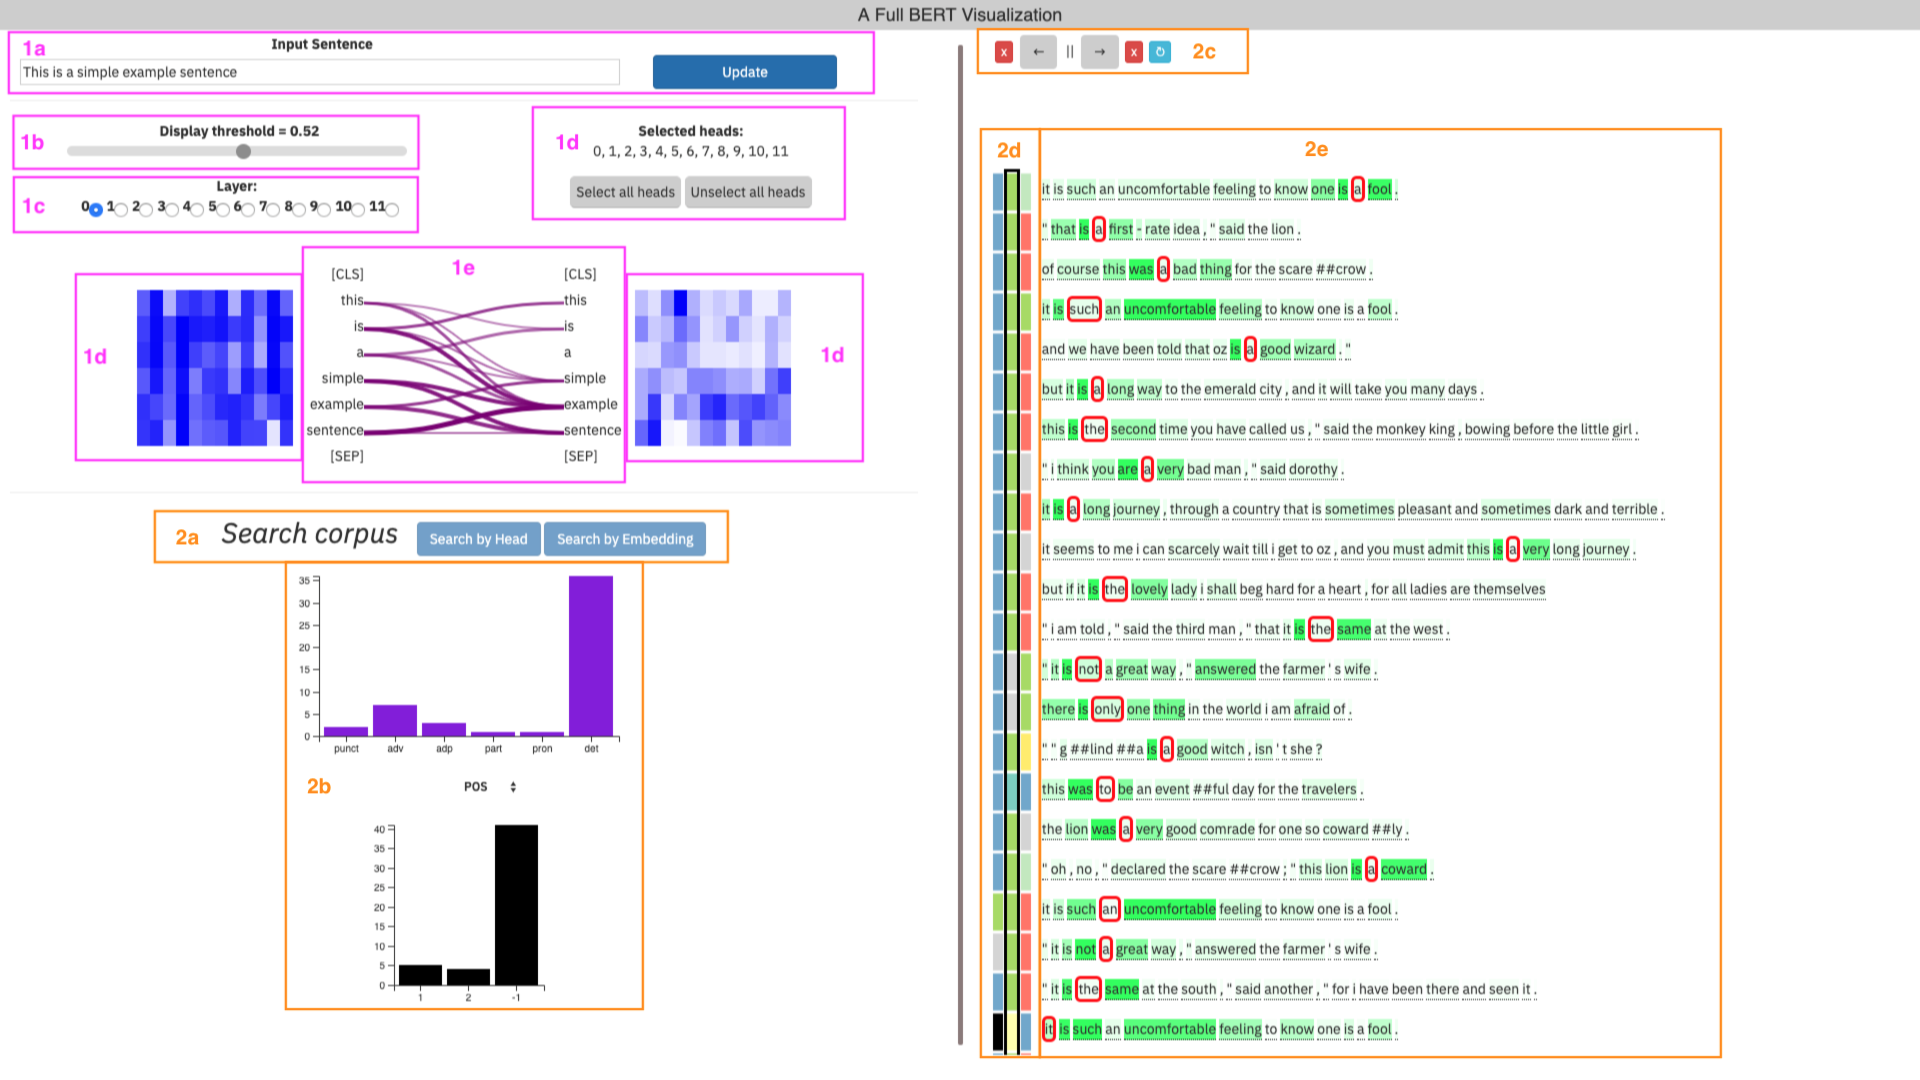Click the Display threshold slider handle
Viewport: 1920px width, 1080px height.
(x=243, y=151)
